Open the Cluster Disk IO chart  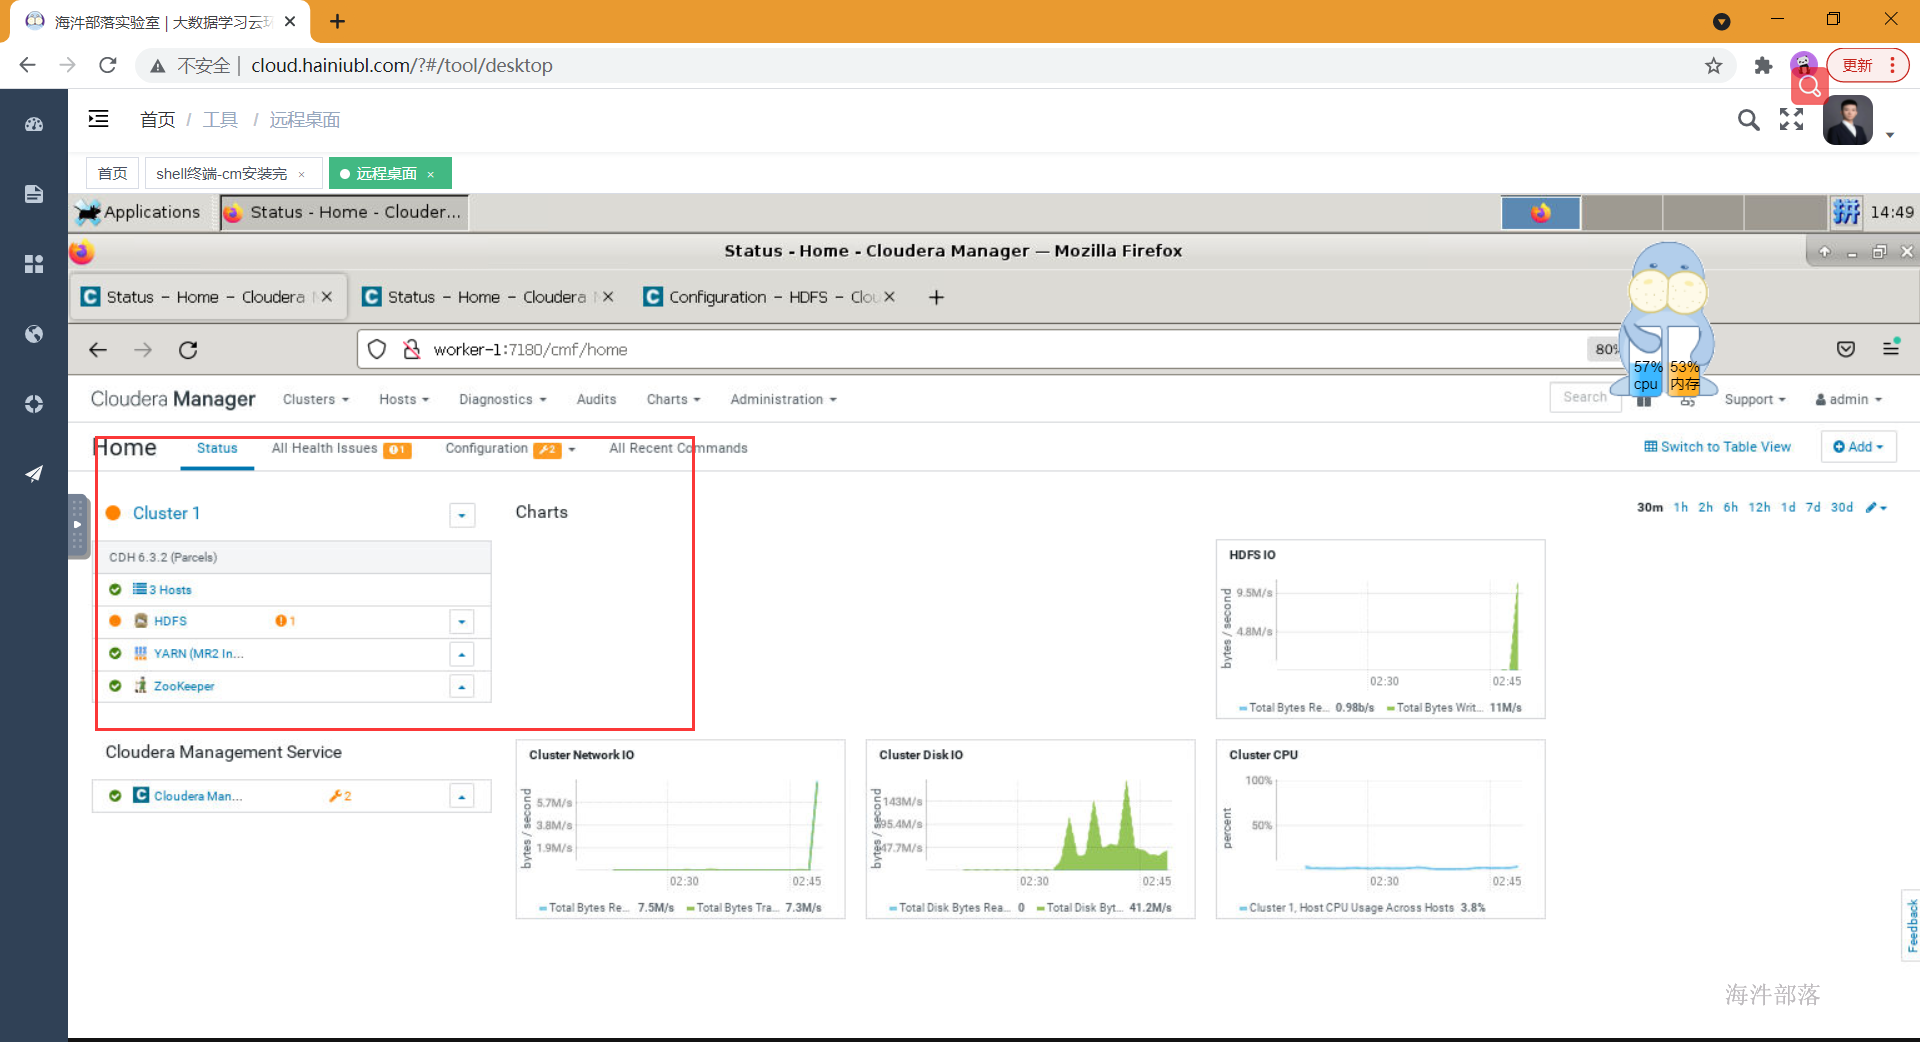click(x=1030, y=829)
